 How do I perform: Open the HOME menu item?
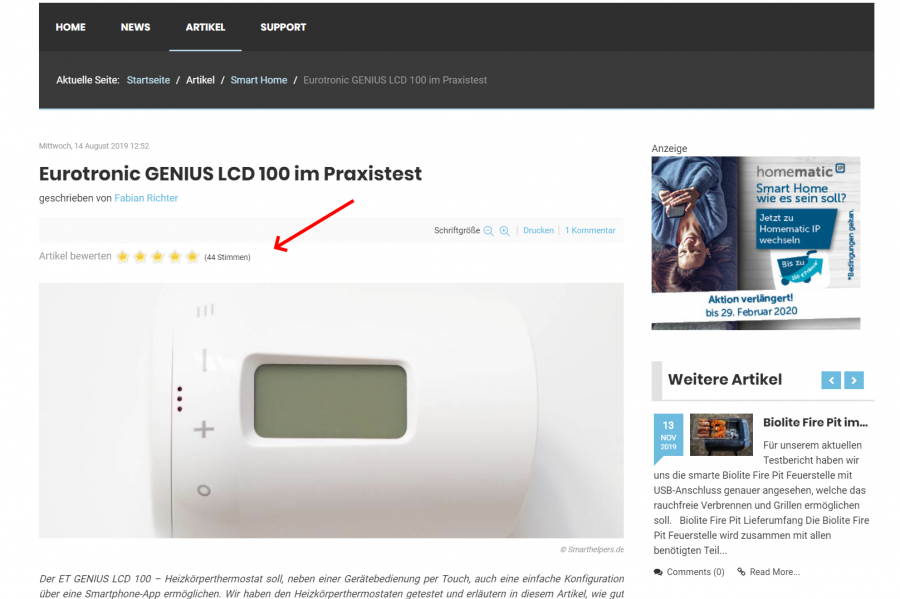(71, 27)
